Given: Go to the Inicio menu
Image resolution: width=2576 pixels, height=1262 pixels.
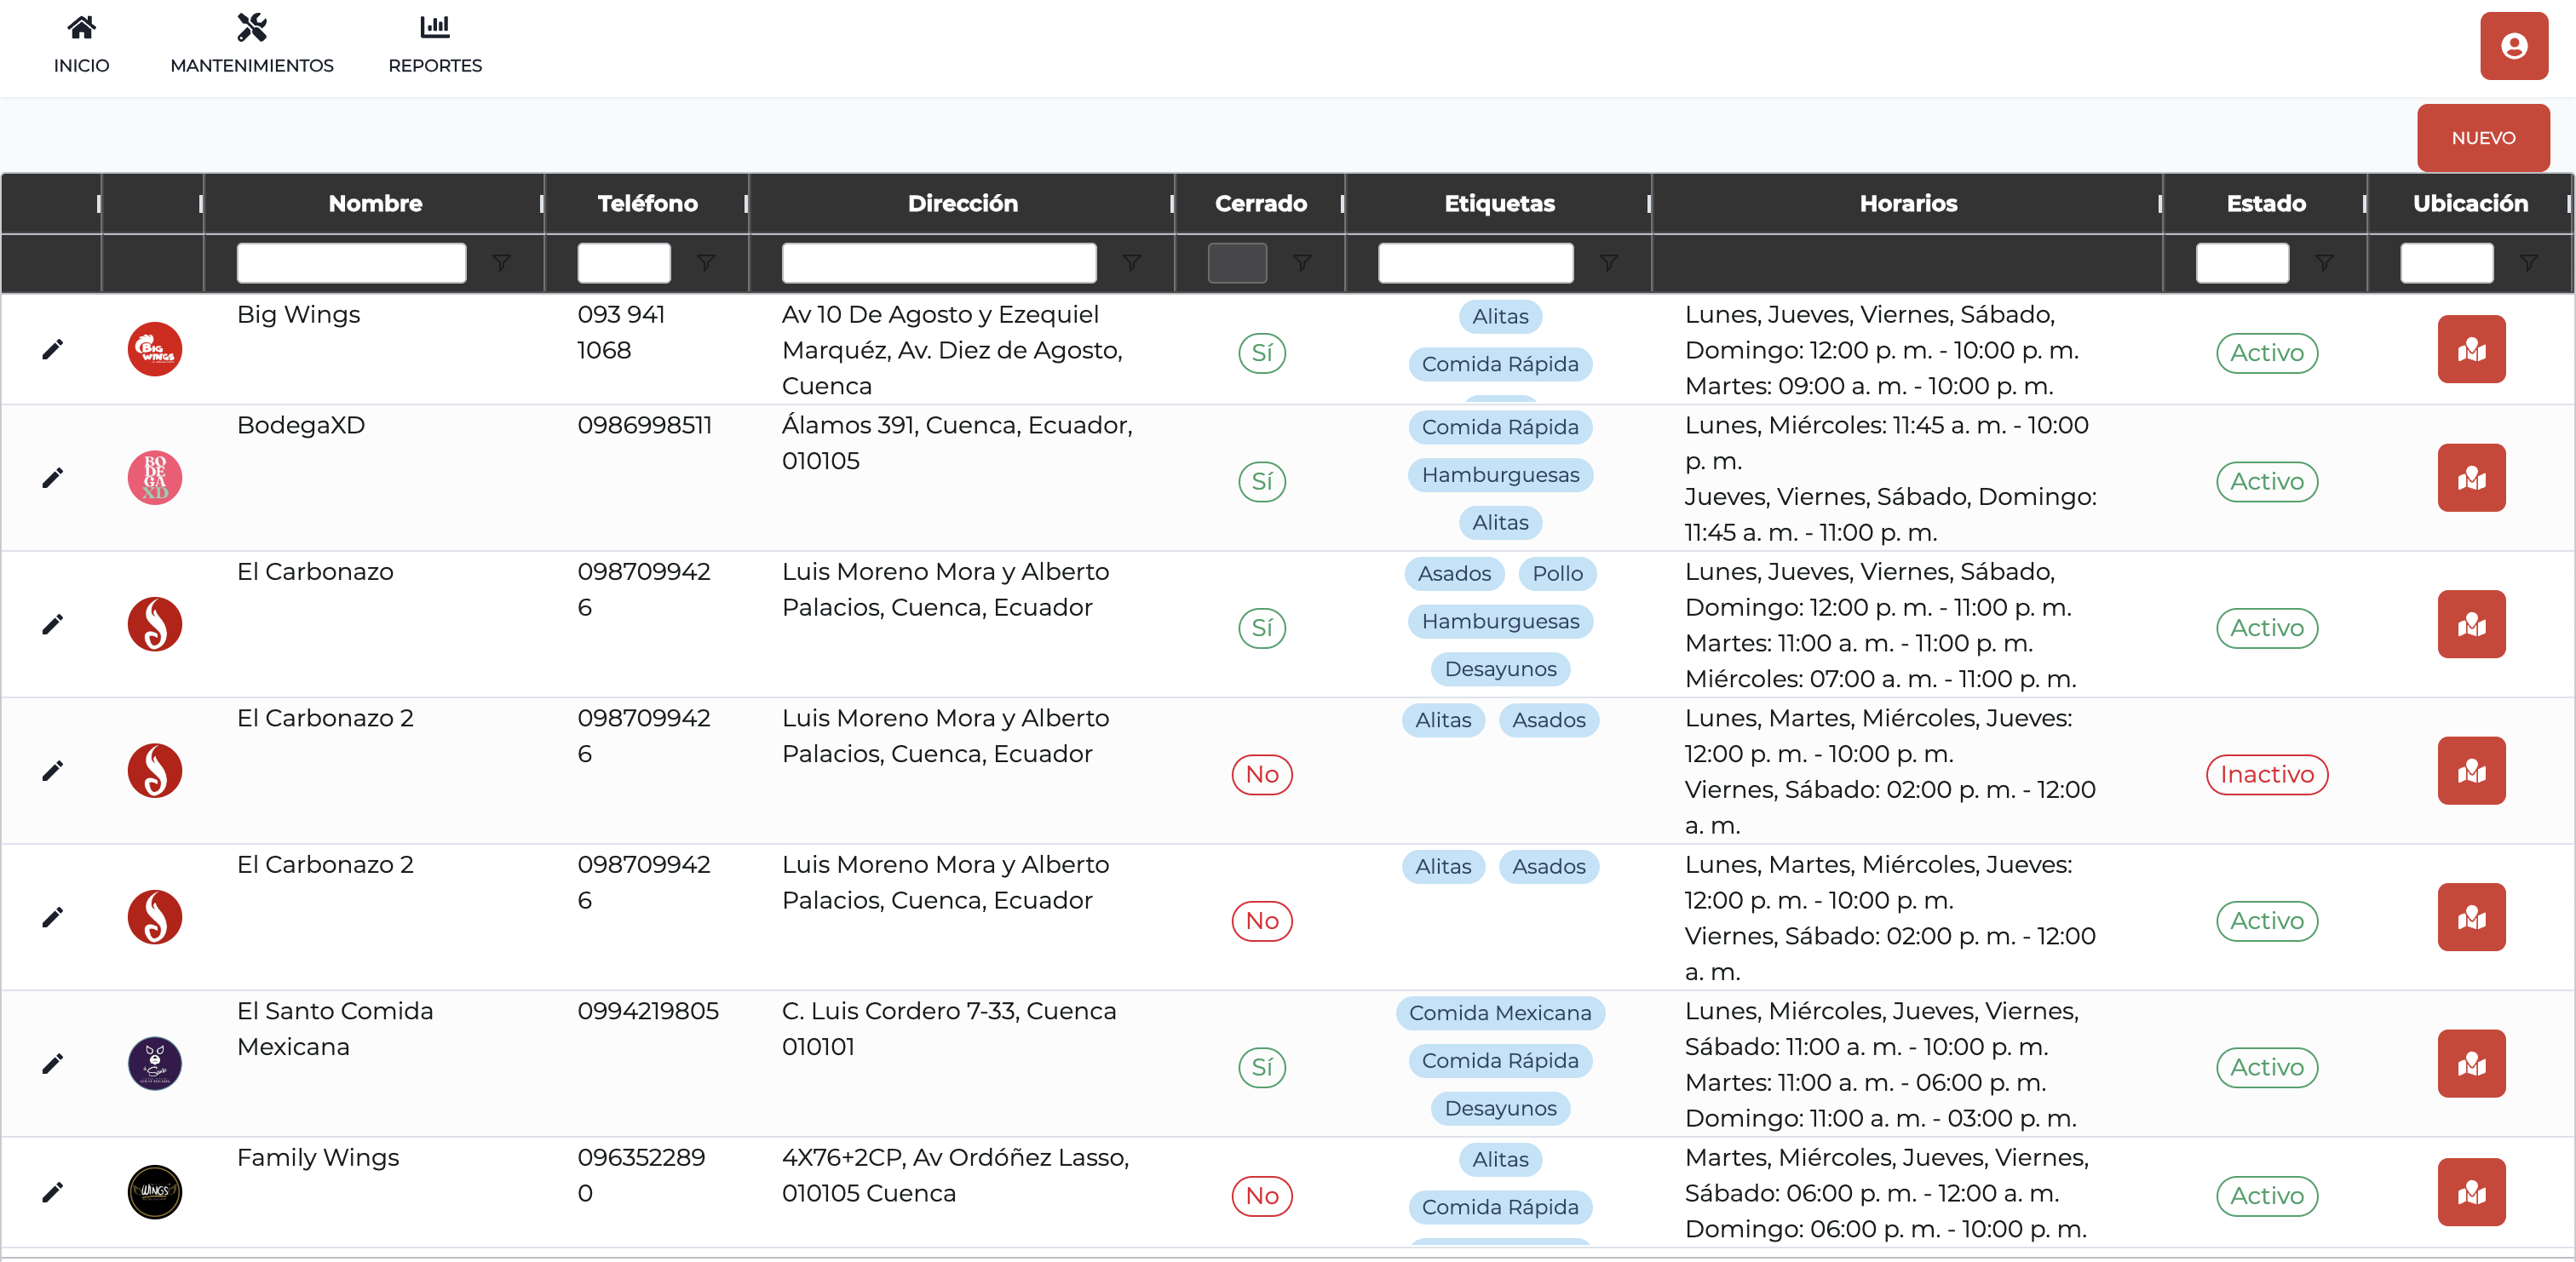Looking at the screenshot, I should [81, 45].
